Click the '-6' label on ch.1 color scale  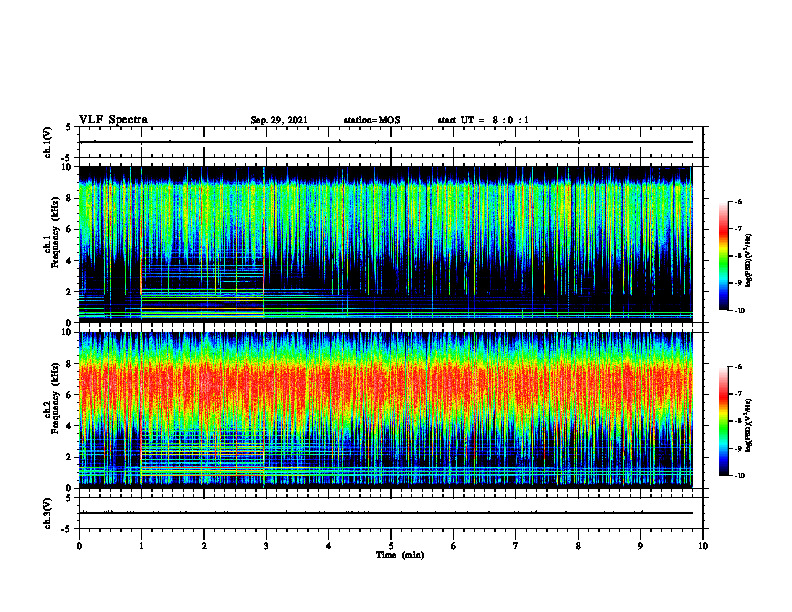[738, 202]
